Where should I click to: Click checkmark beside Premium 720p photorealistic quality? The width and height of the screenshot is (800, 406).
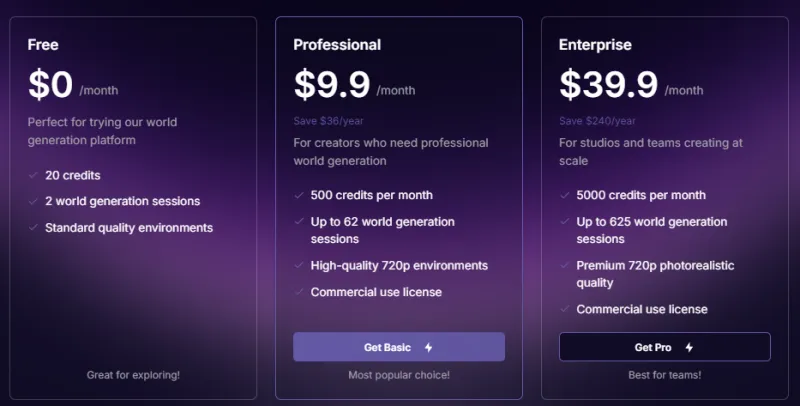point(565,266)
